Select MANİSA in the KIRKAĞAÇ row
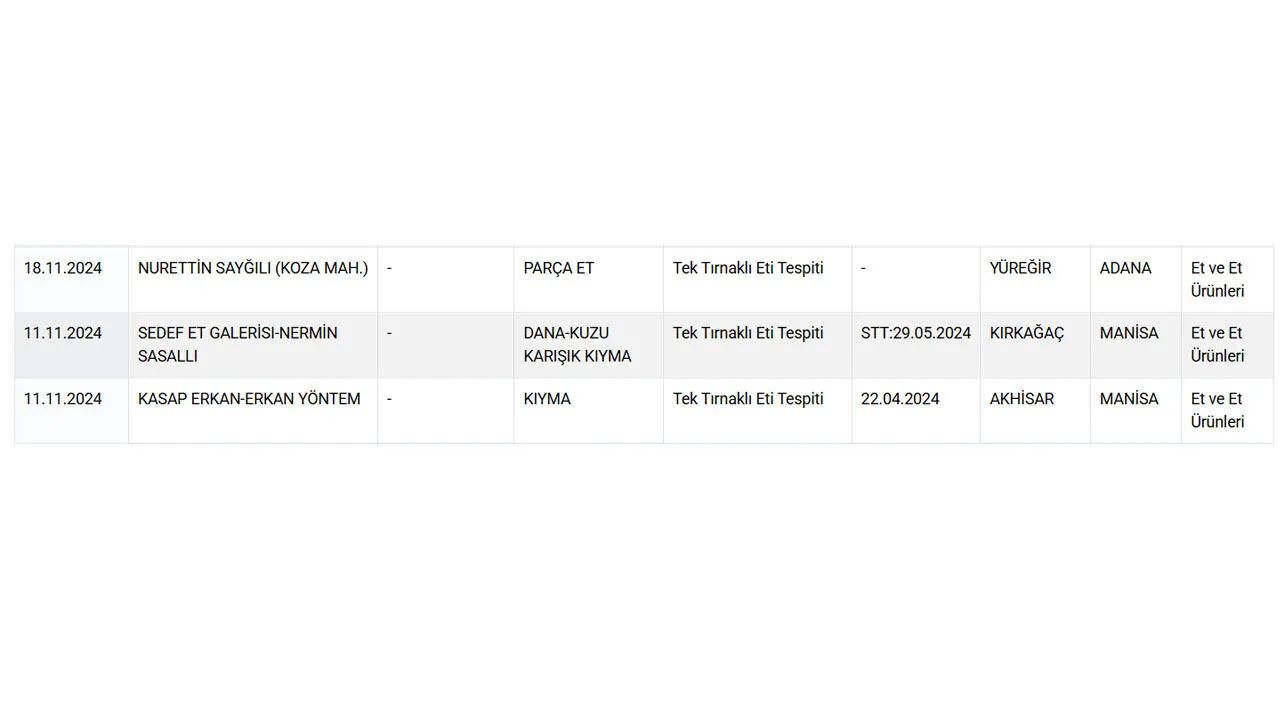 [1129, 333]
